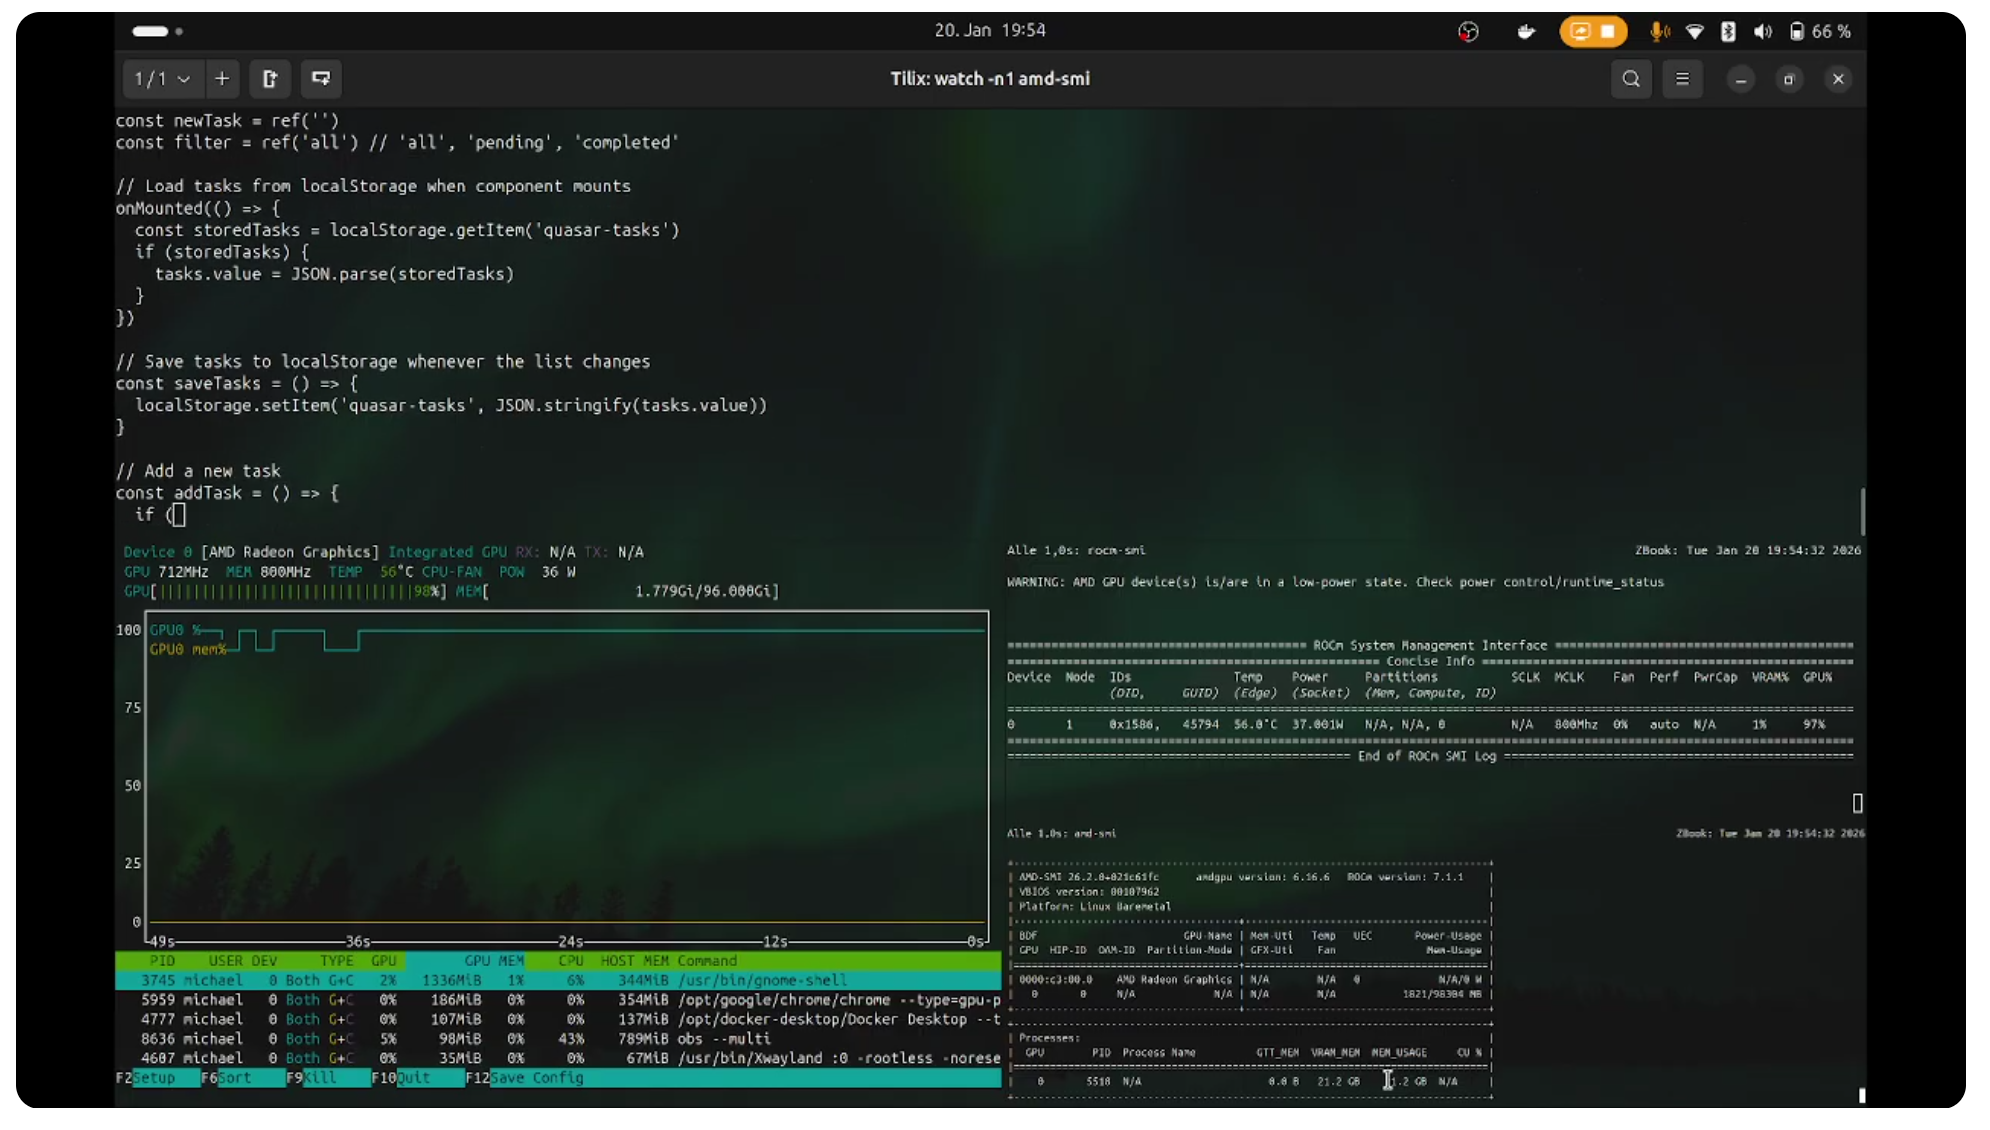The height and width of the screenshot is (1130, 1990).
Task: Add a new Tilix session
Action: point(222,78)
